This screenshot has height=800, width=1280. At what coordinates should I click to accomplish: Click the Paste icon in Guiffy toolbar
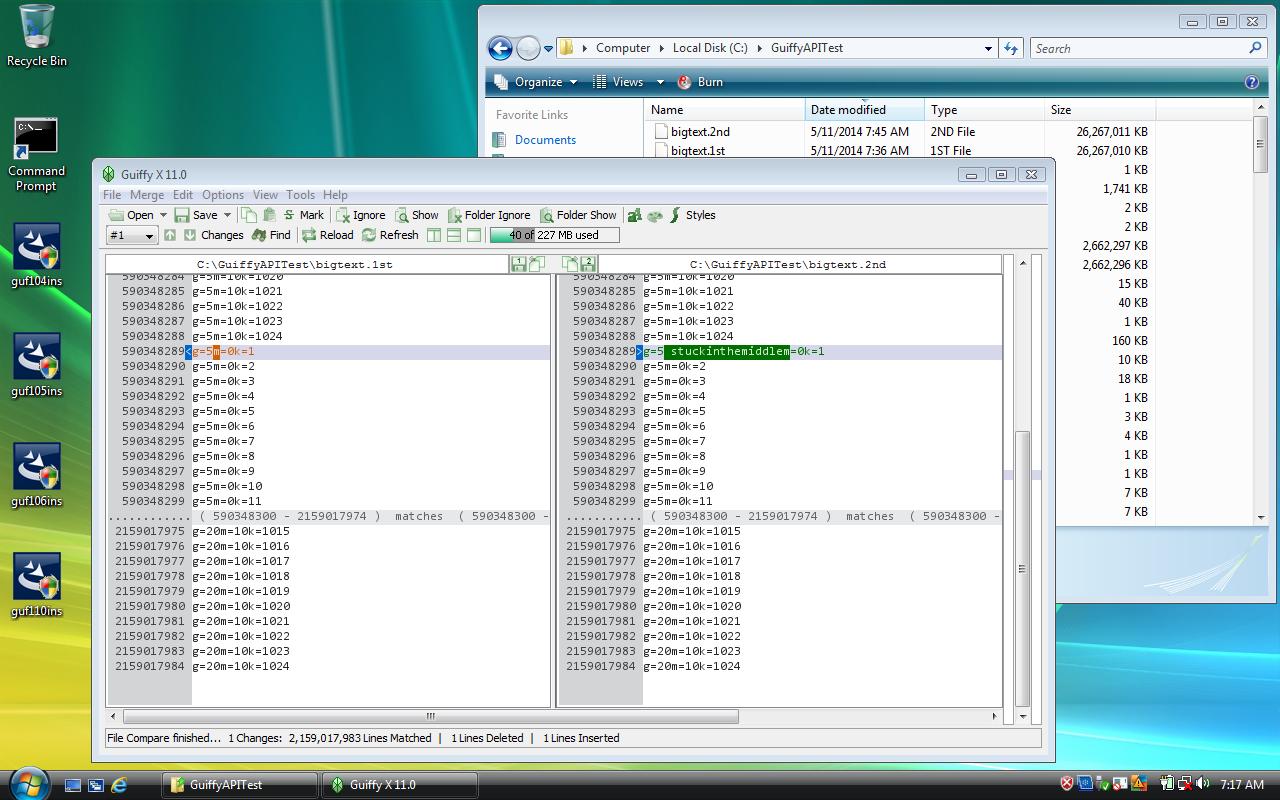click(269, 215)
